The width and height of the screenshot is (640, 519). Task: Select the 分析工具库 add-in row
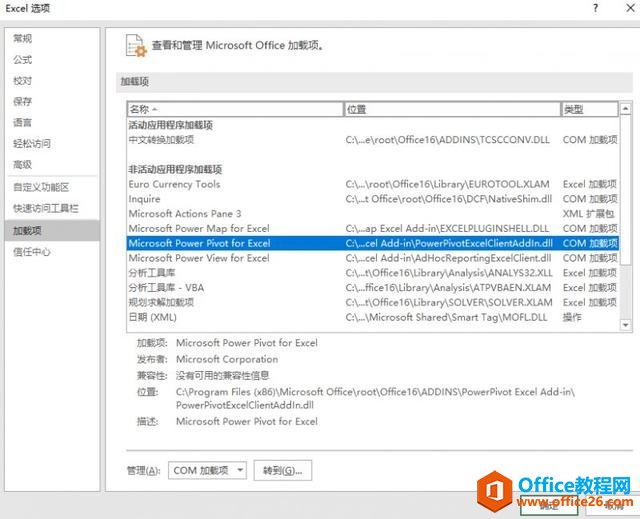tap(373, 273)
